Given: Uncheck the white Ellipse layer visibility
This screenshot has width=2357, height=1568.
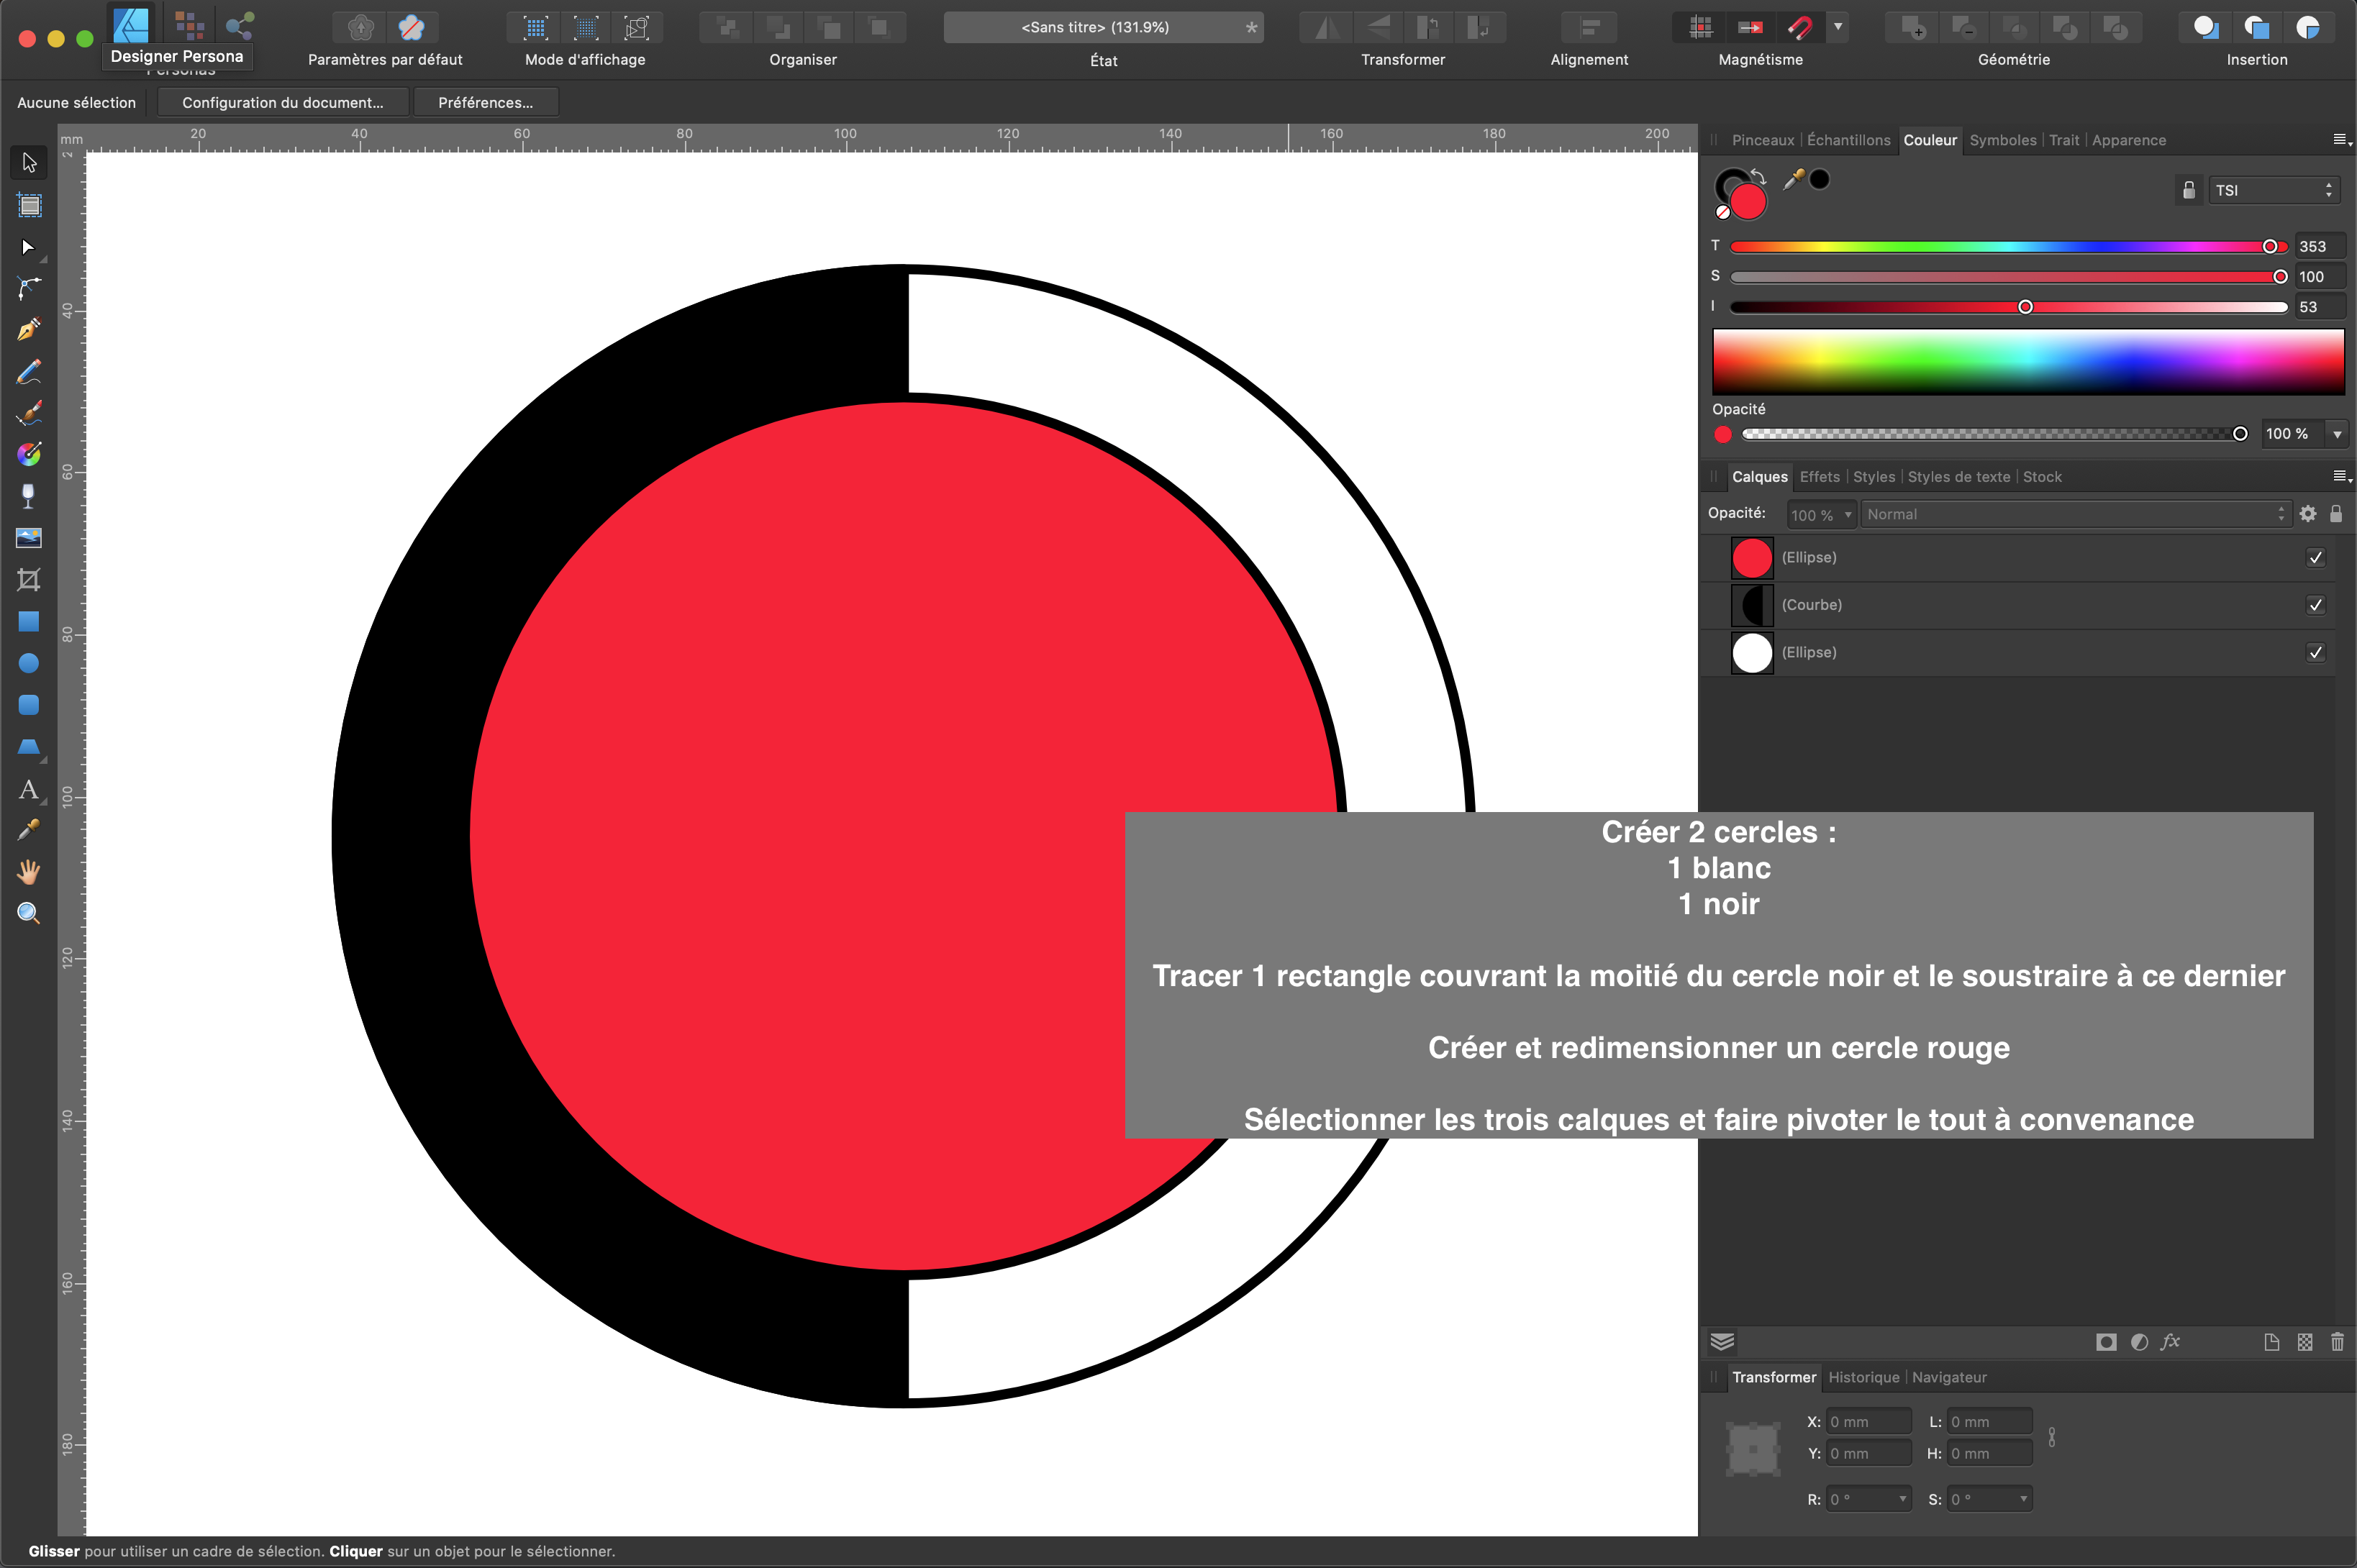Looking at the screenshot, I should pyautogui.click(x=2315, y=653).
